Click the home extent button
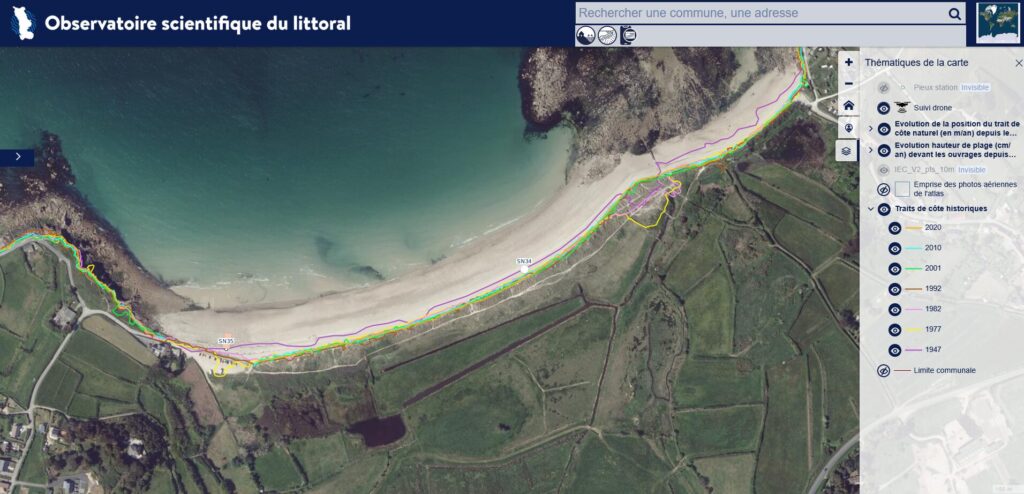The height and width of the screenshot is (494, 1024). coord(848,105)
